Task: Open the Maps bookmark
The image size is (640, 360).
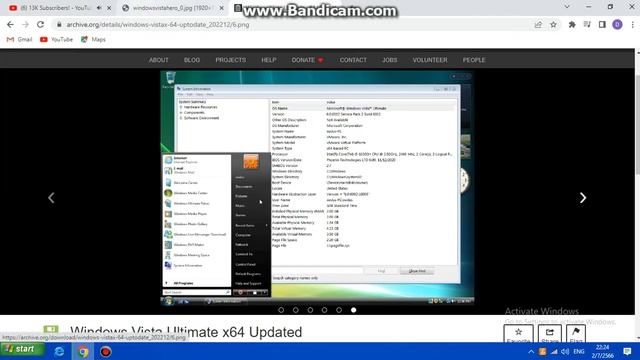Action: [93, 39]
